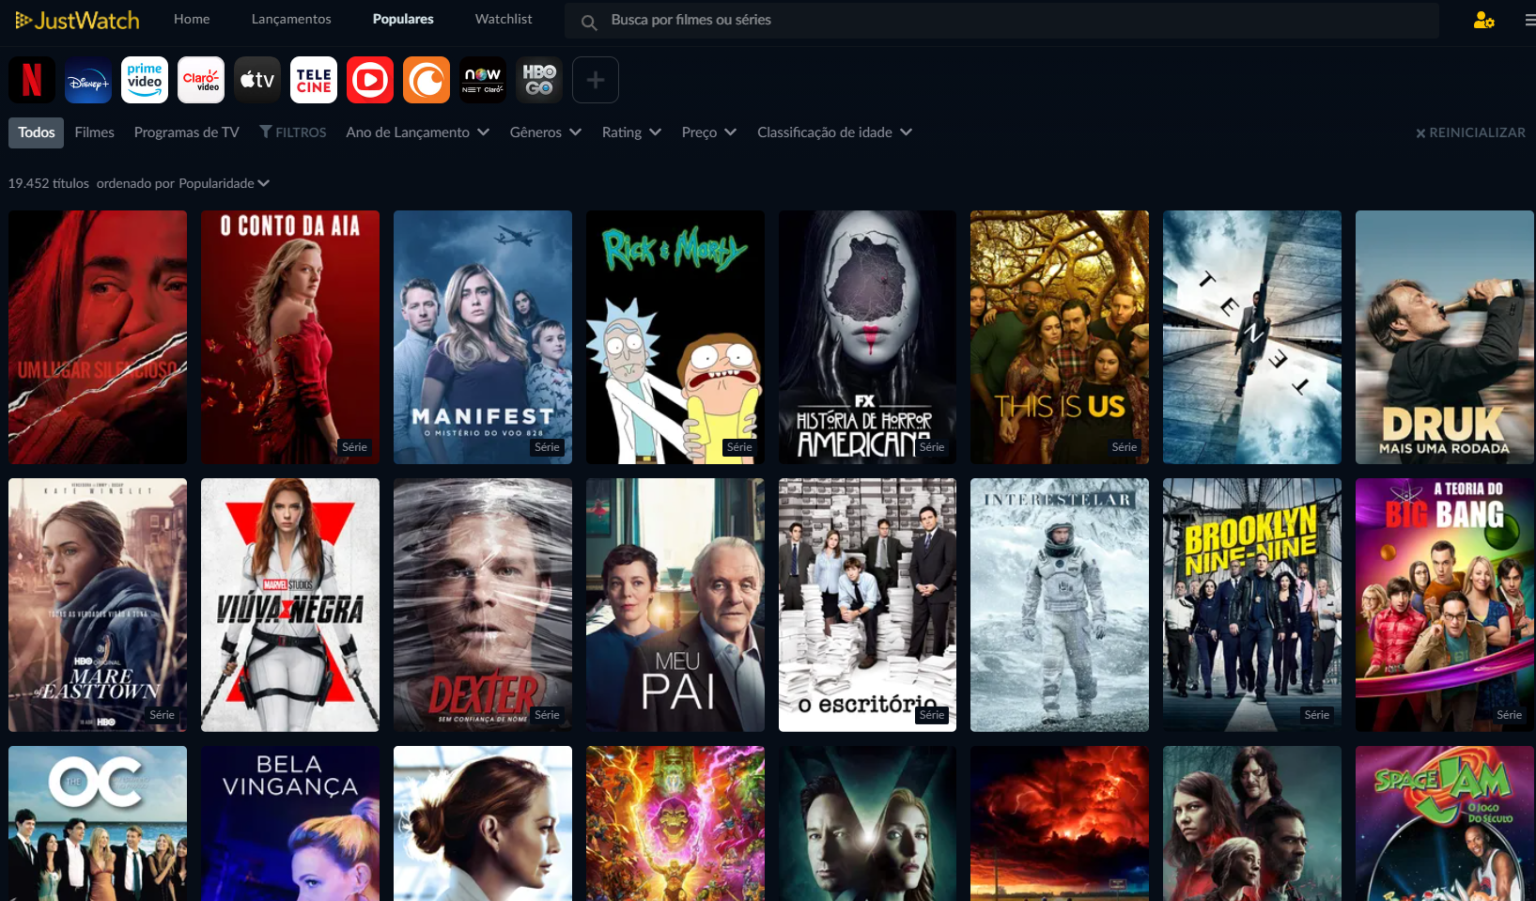The height and width of the screenshot is (901, 1536).
Task: Open Rick and Morty poster
Action: pos(675,337)
